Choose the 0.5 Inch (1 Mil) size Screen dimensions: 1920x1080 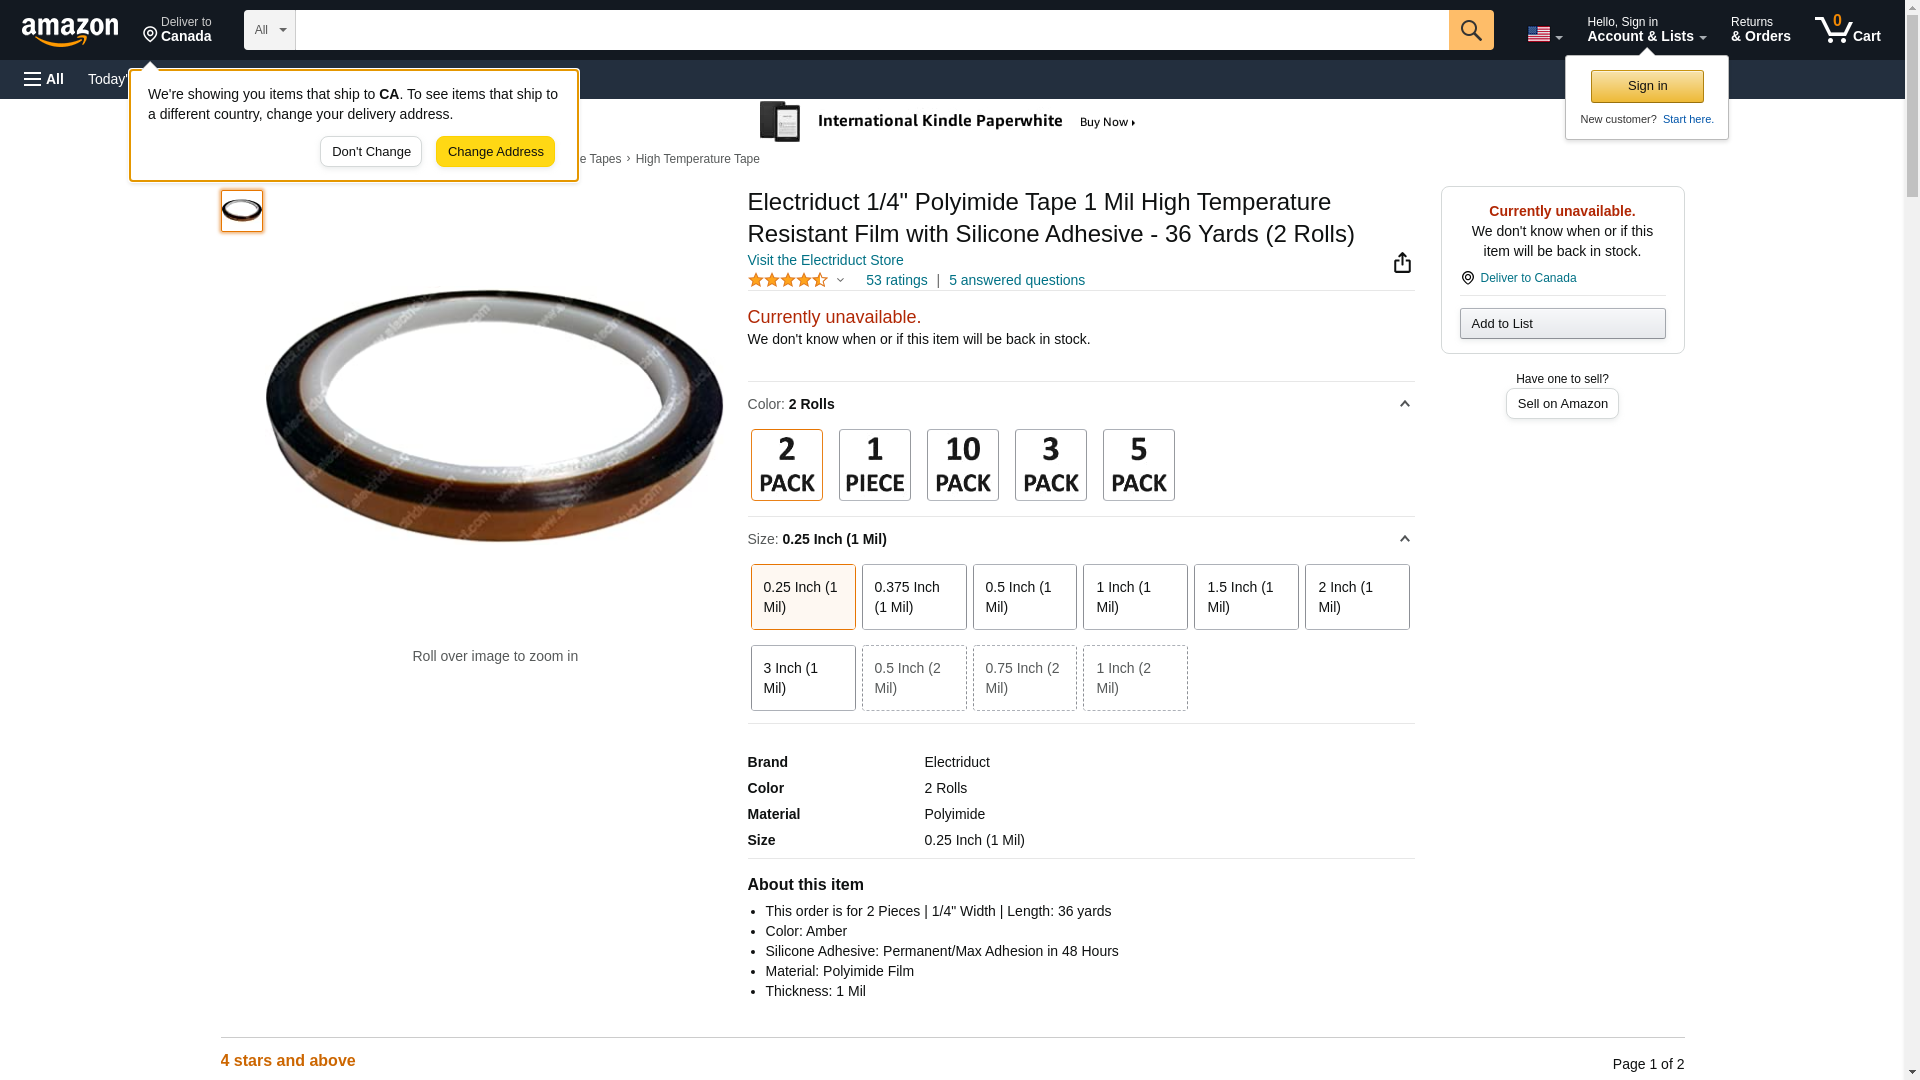click(x=1024, y=597)
